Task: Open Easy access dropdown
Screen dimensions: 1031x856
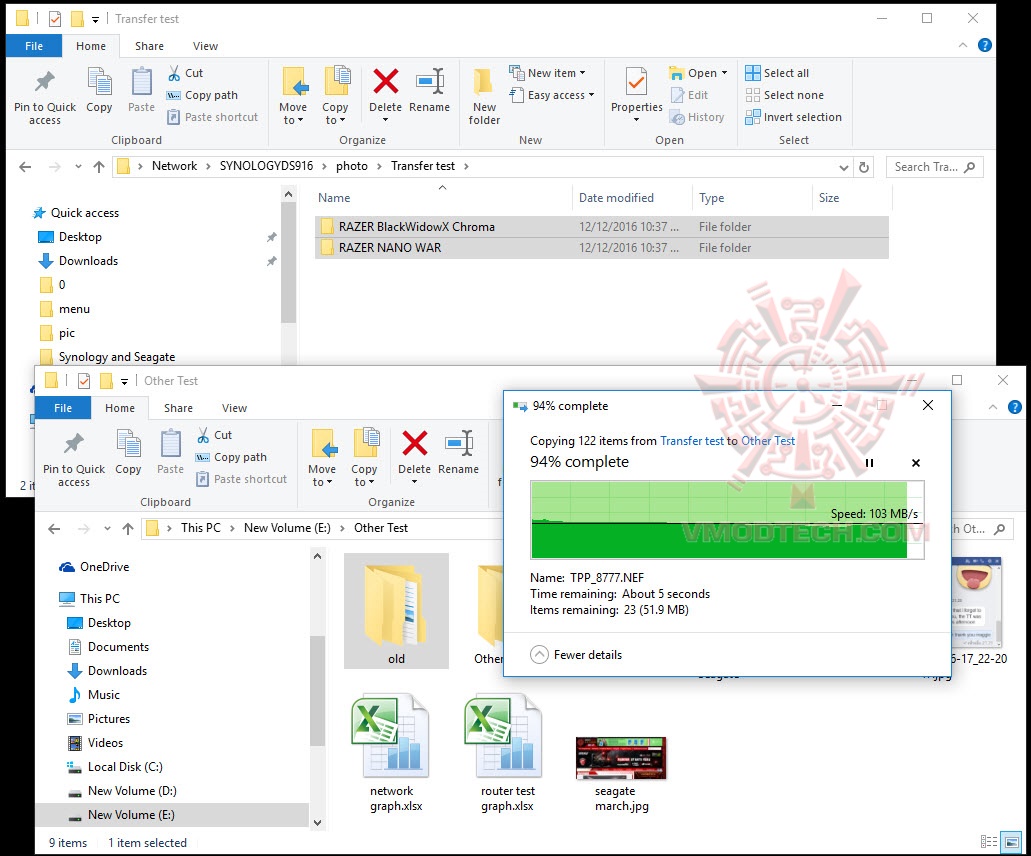Action: 552,95
